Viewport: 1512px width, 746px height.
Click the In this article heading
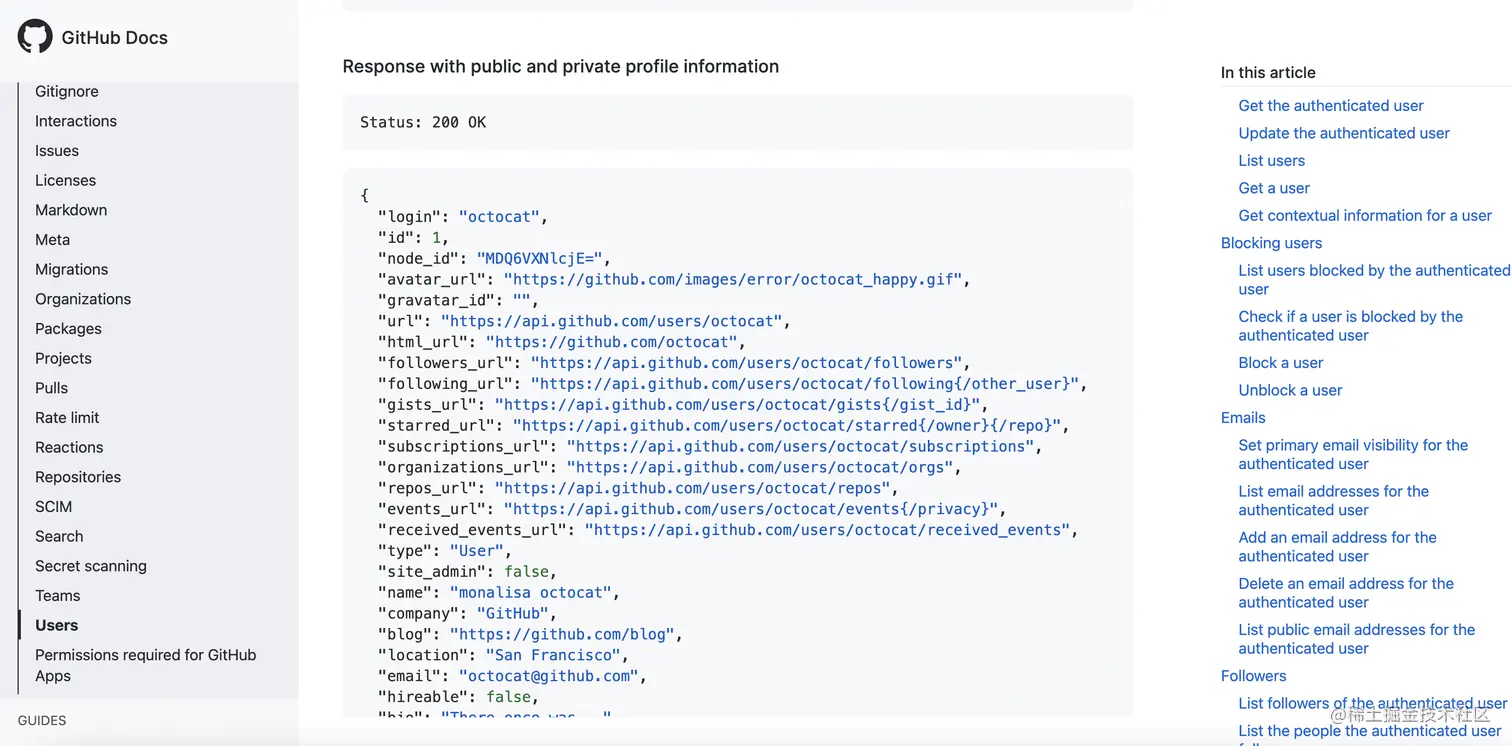(1268, 72)
